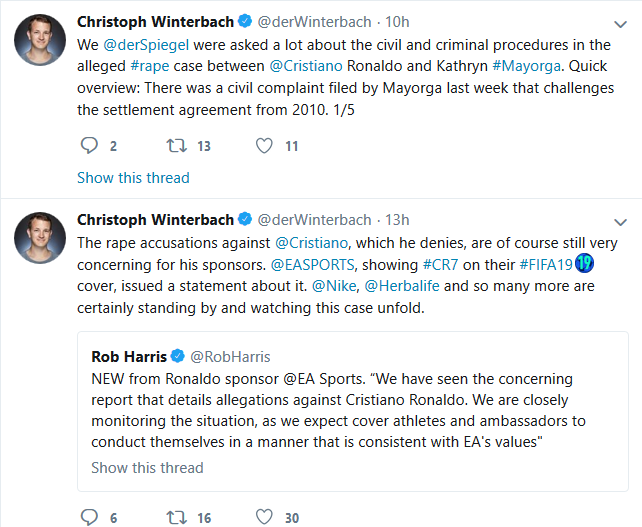Click Winterbach's avatar on first tweet

click(x=40, y=41)
